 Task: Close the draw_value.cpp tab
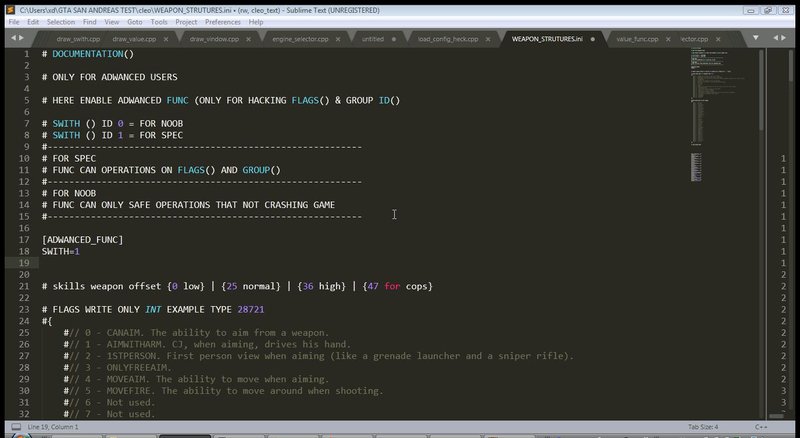click(166, 39)
